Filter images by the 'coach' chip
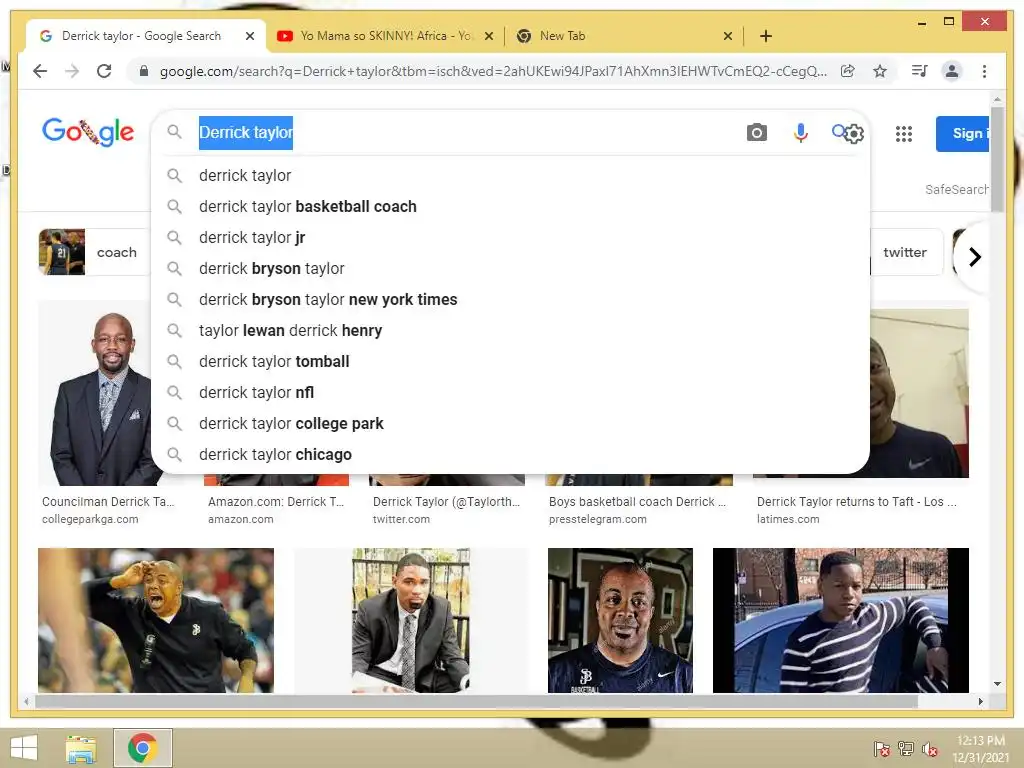 (x=95, y=252)
